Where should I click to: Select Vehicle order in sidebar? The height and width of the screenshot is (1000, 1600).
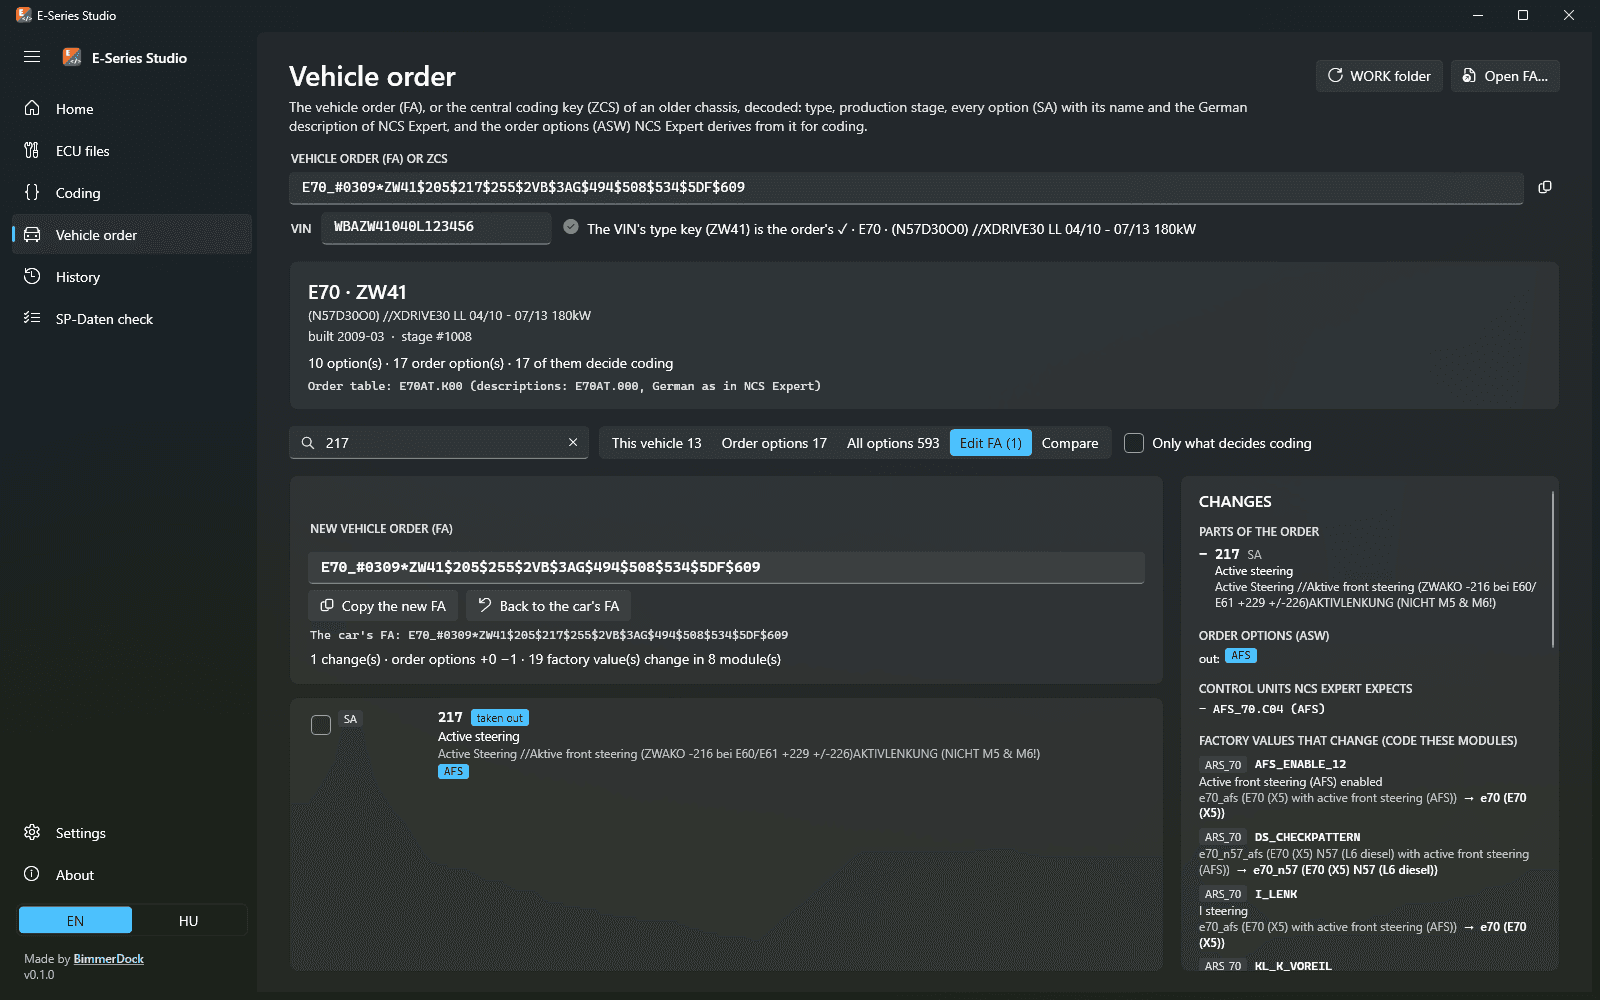pyautogui.click(x=132, y=235)
